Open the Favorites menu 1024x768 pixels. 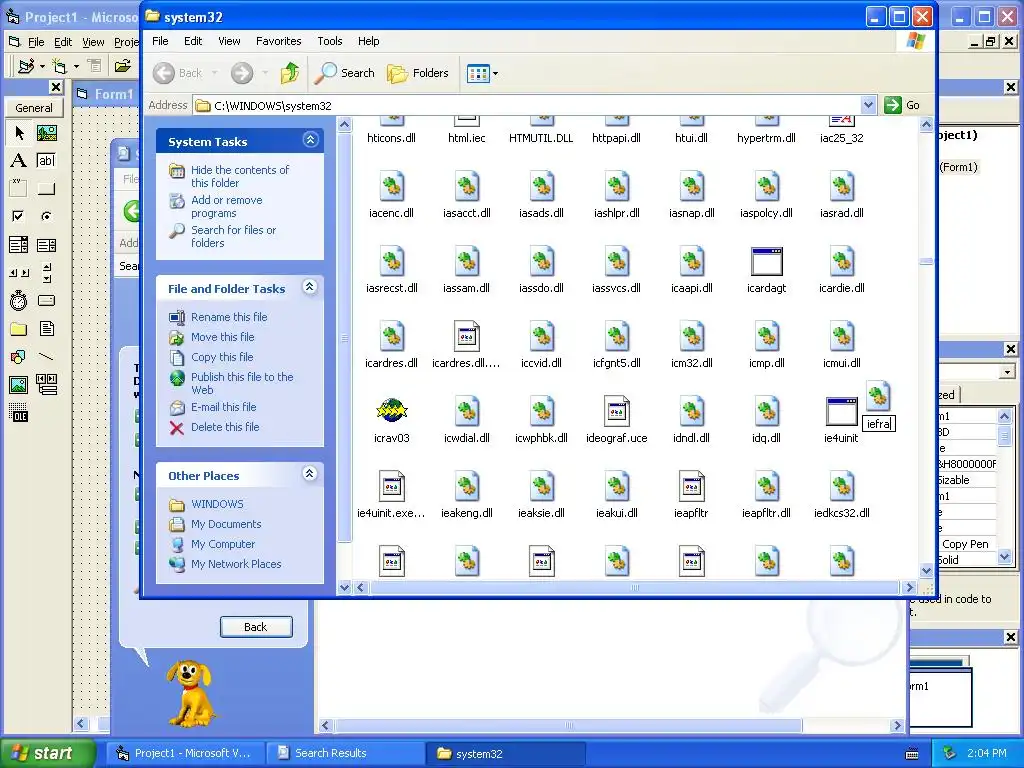click(278, 41)
